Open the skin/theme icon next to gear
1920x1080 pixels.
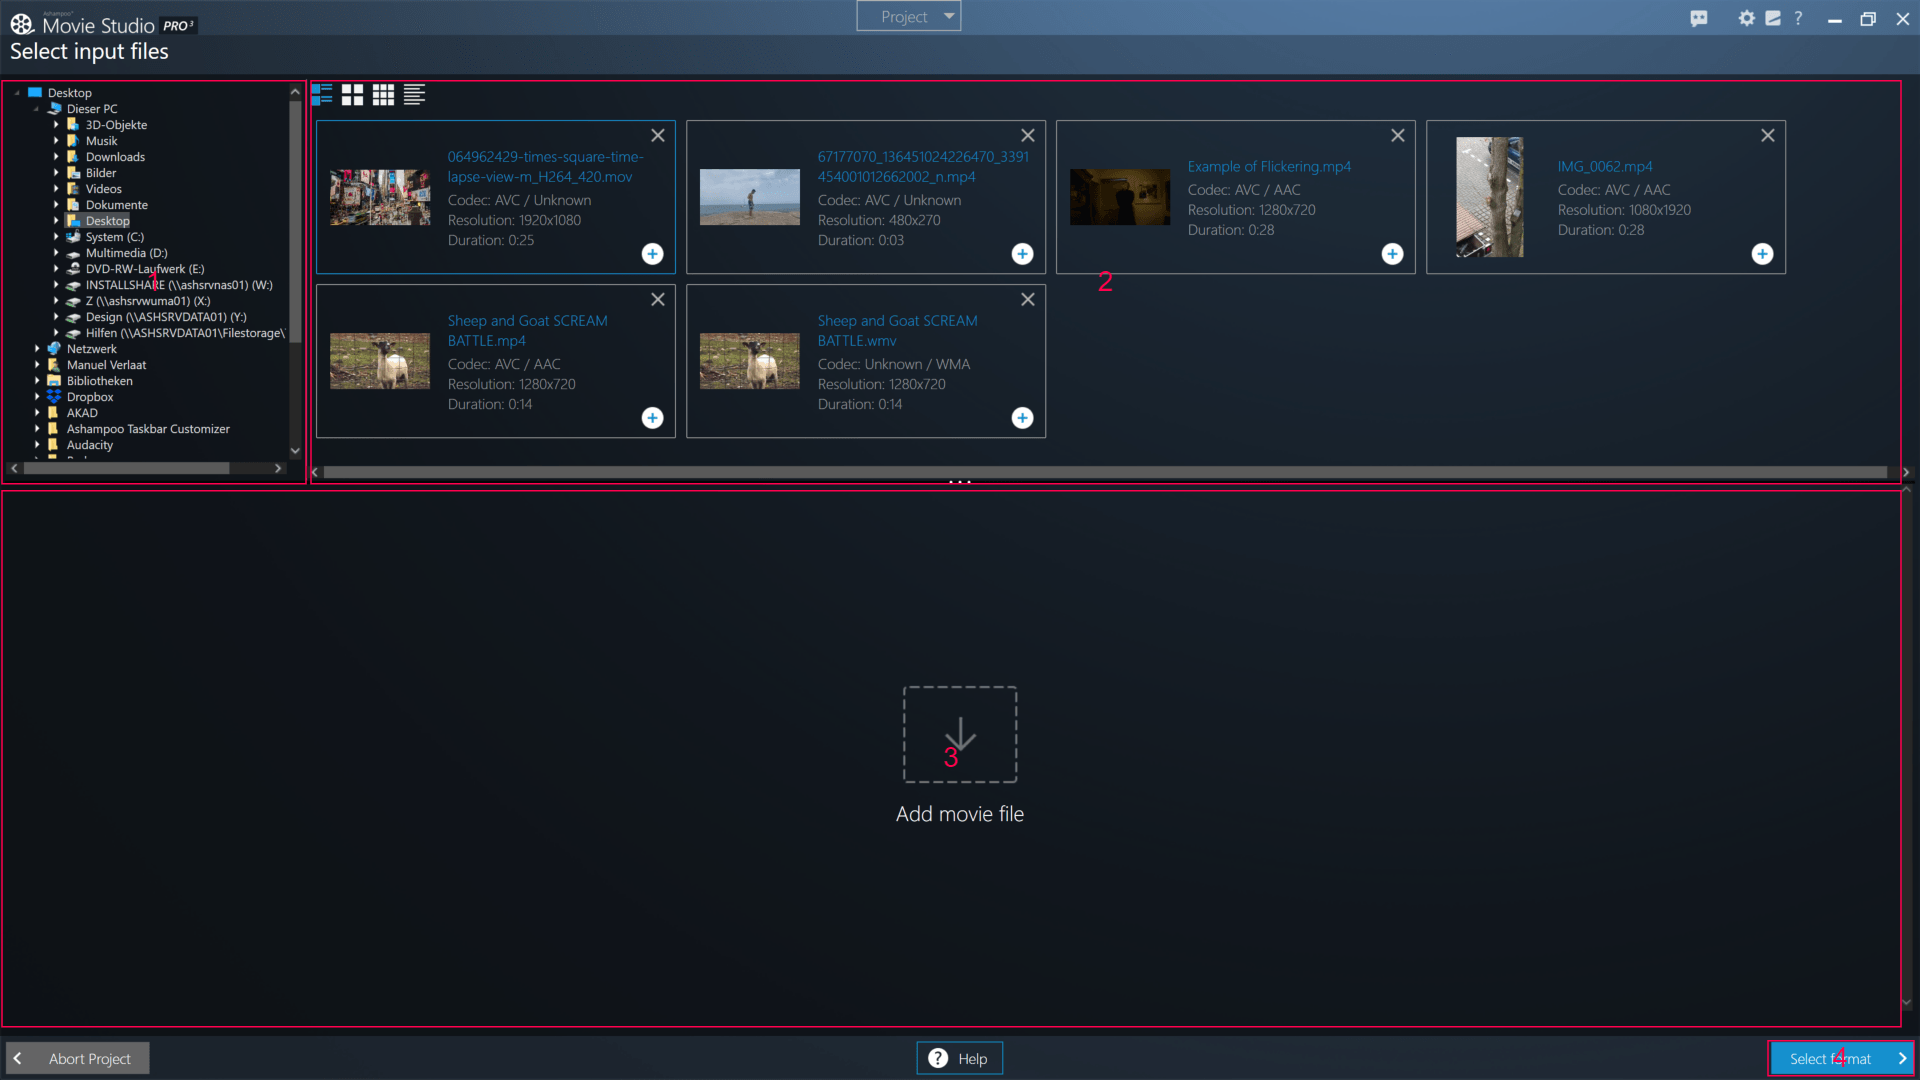coord(1773,18)
